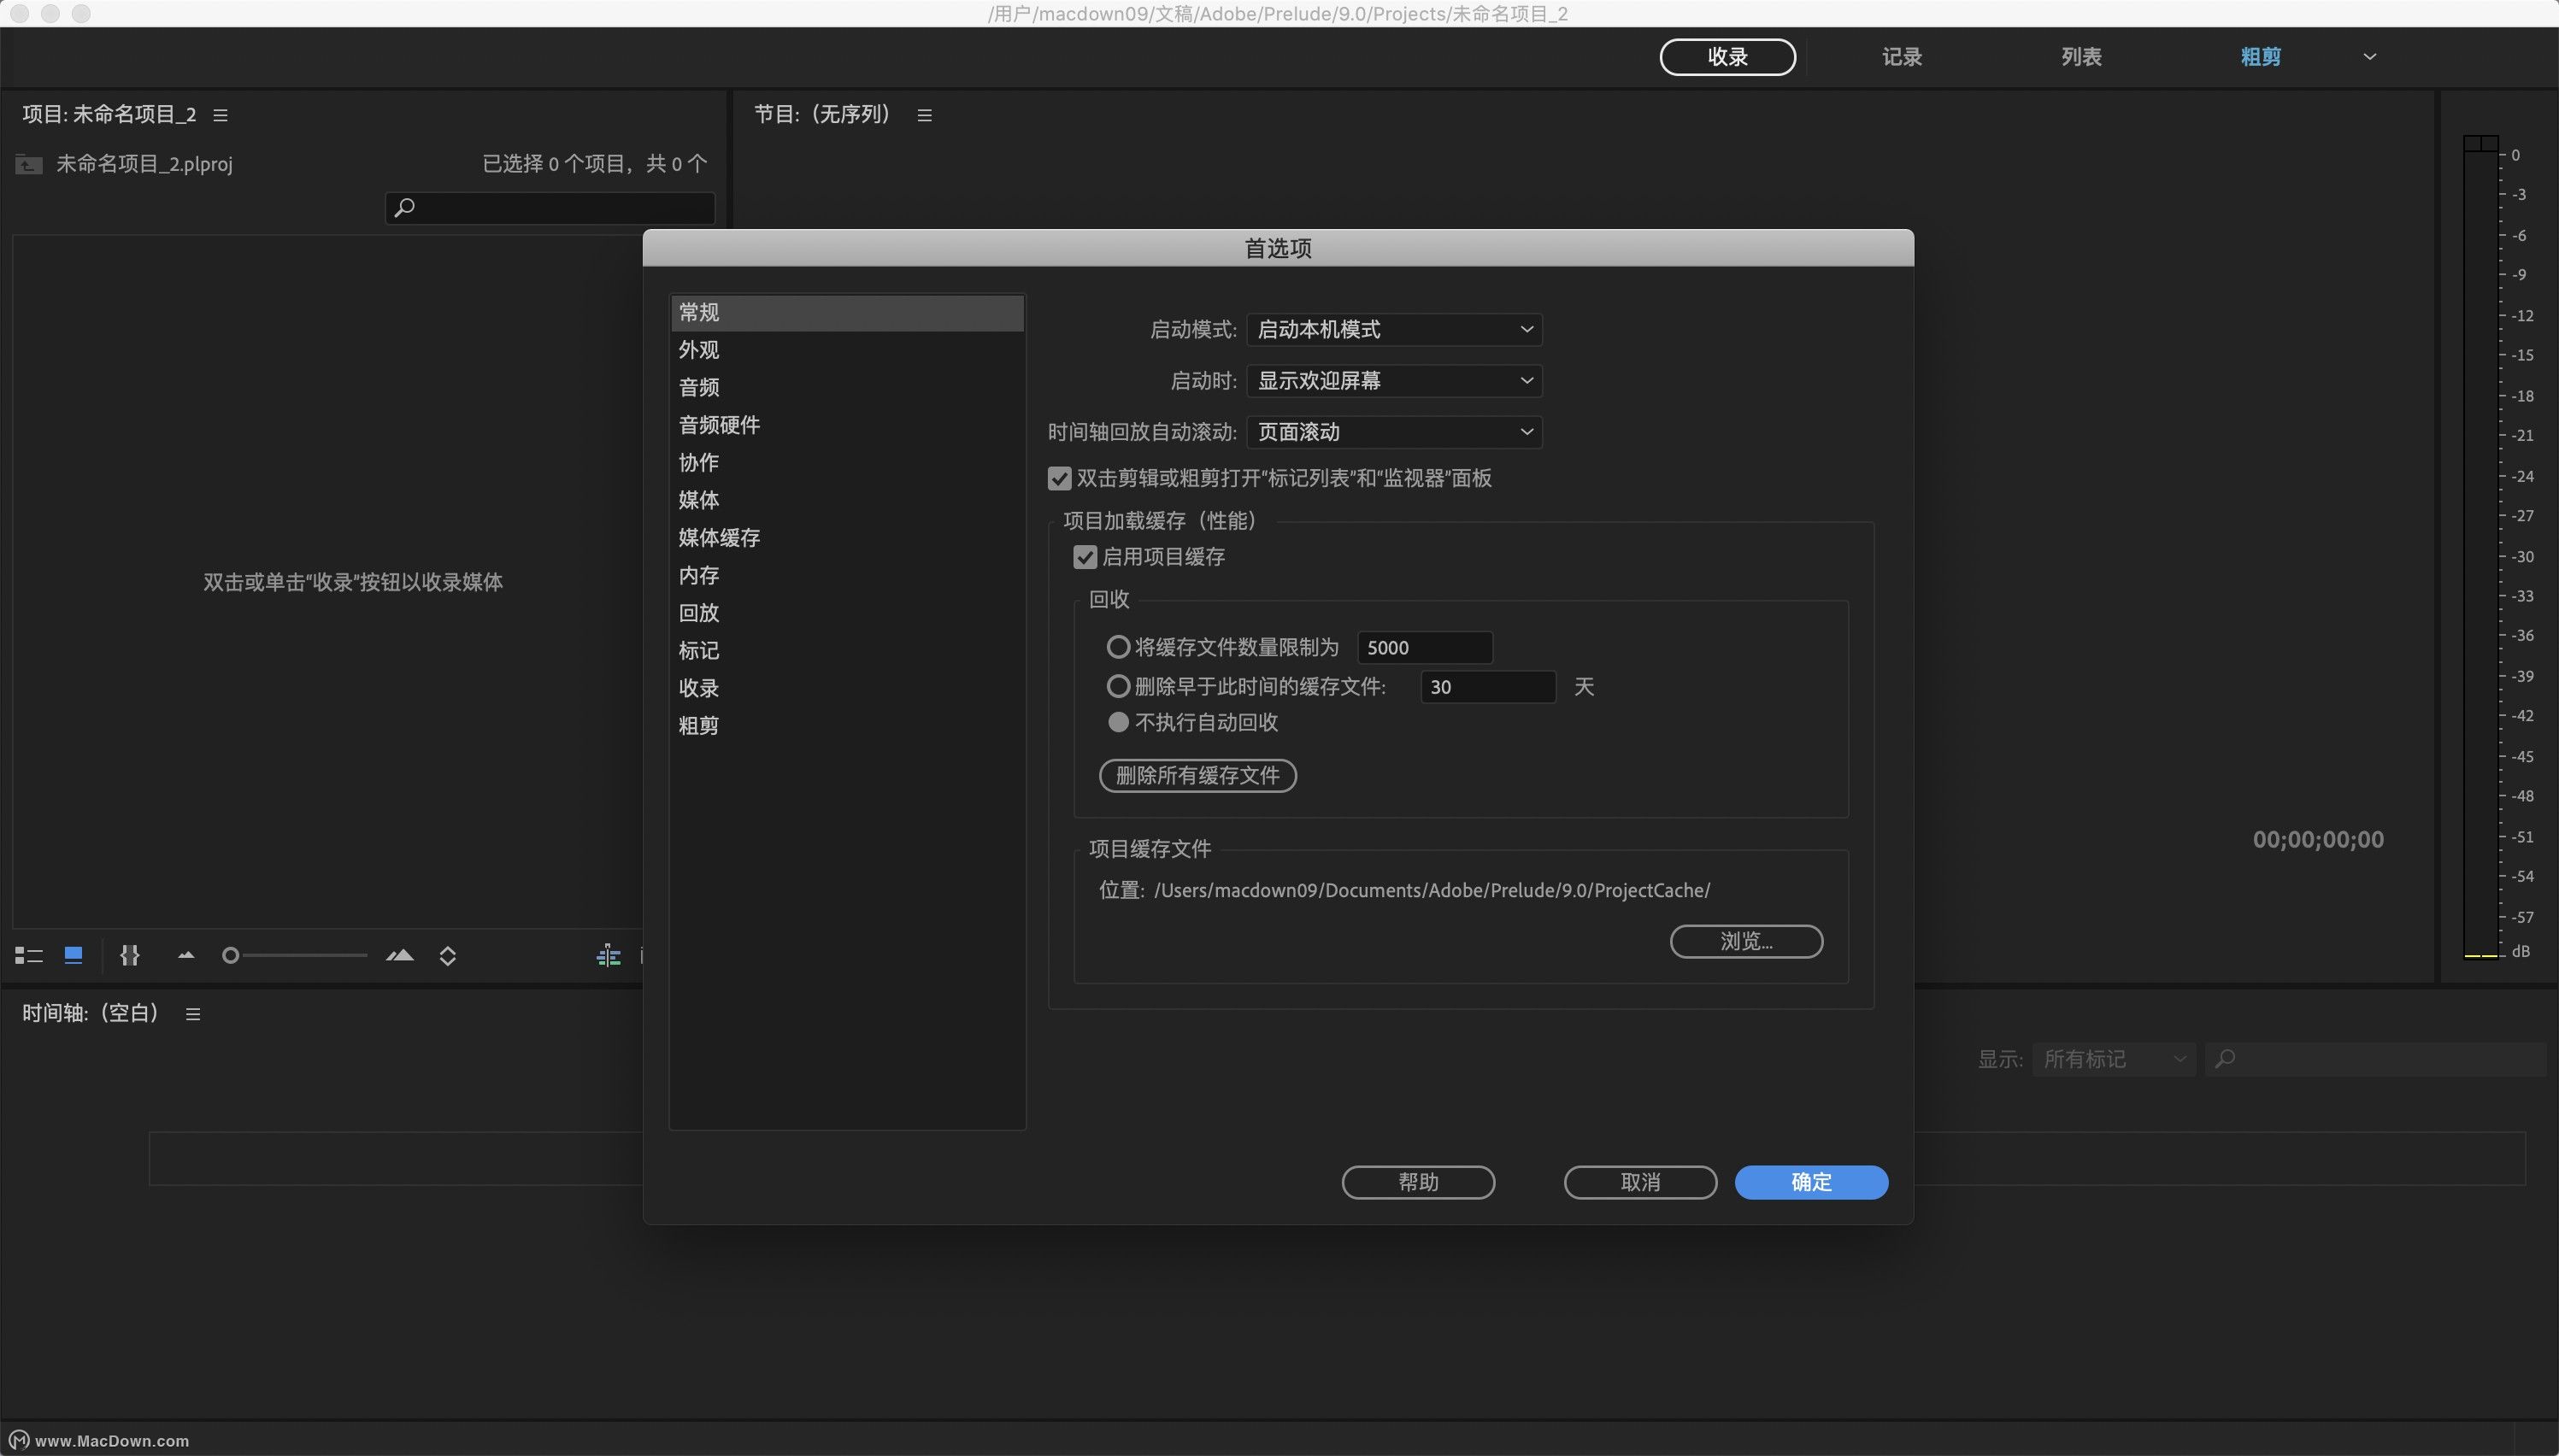The image size is (2559, 1456).
Task: Click 取消 to dismiss preferences
Action: tap(1640, 1182)
